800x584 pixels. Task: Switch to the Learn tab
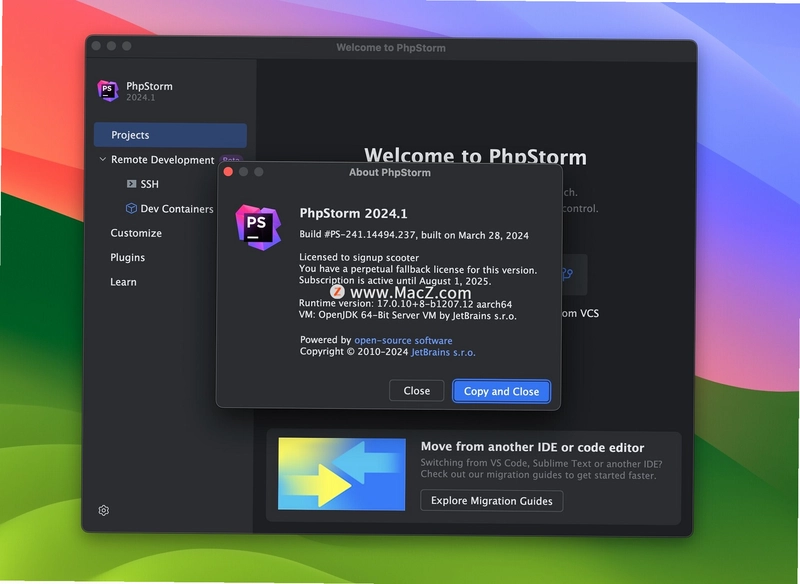pos(123,282)
